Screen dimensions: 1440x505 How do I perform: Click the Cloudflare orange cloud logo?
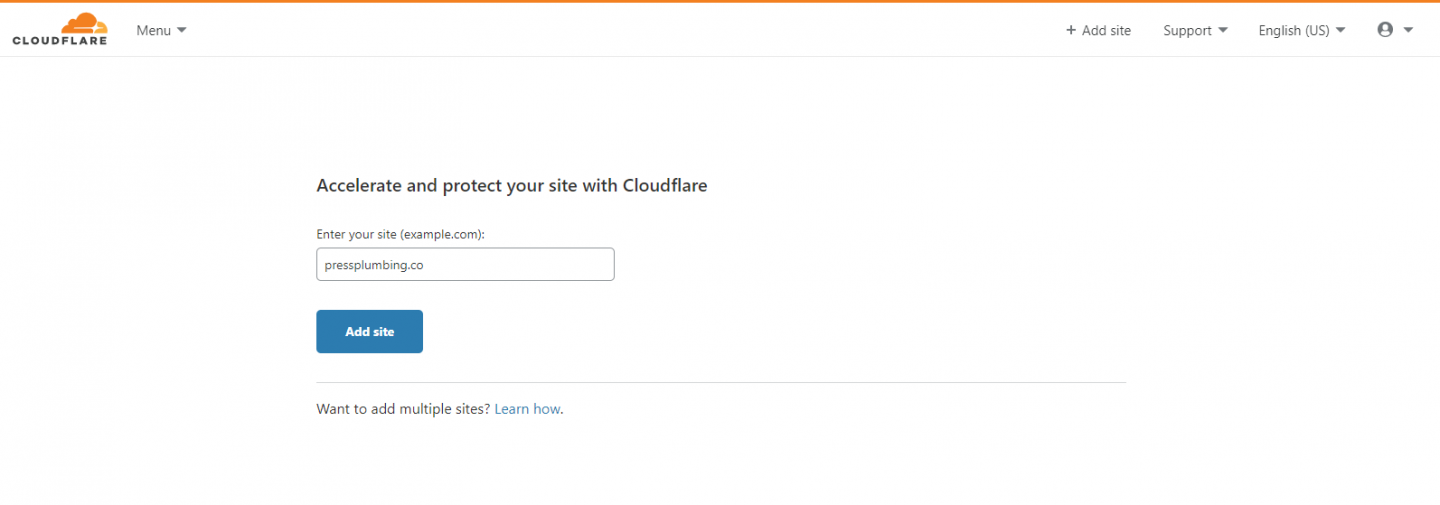pyautogui.click(x=84, y=24)
